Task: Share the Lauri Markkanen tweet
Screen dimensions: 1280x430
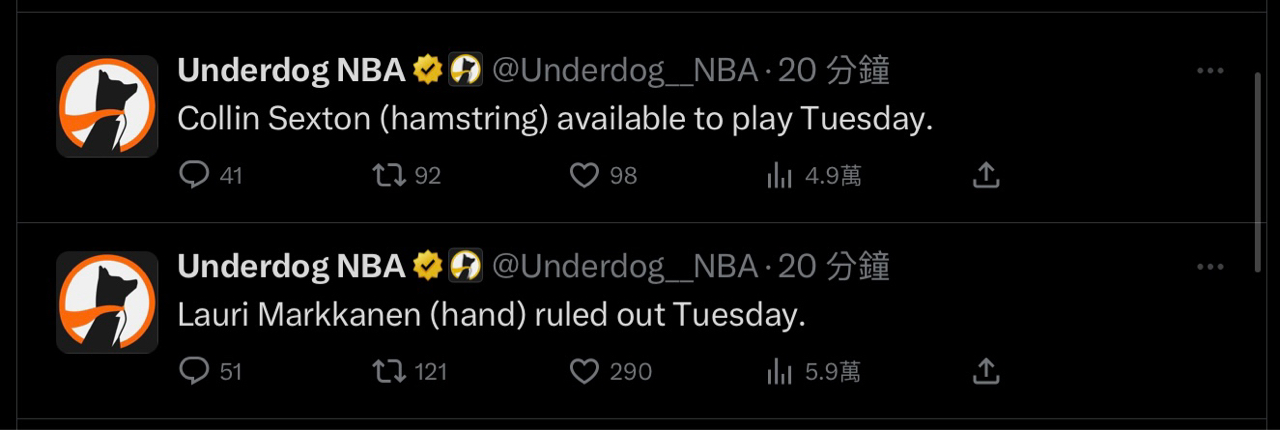Action: point(986,372)
